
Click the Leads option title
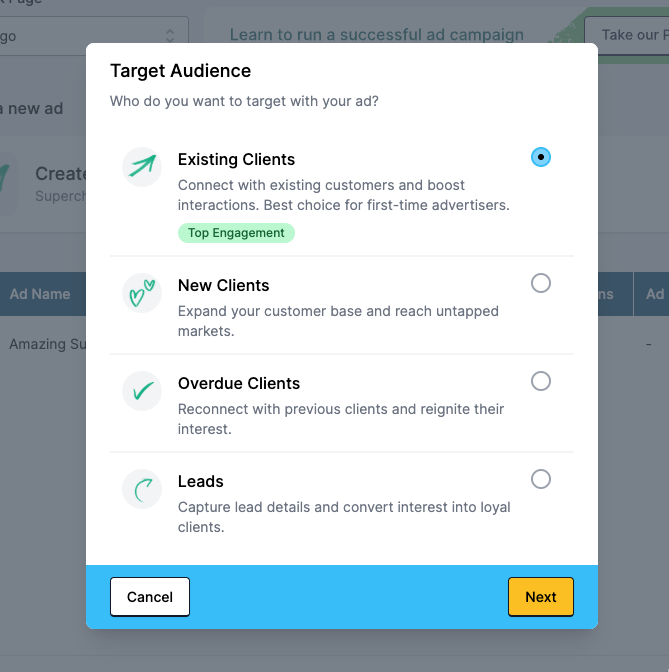coord(201,482)
